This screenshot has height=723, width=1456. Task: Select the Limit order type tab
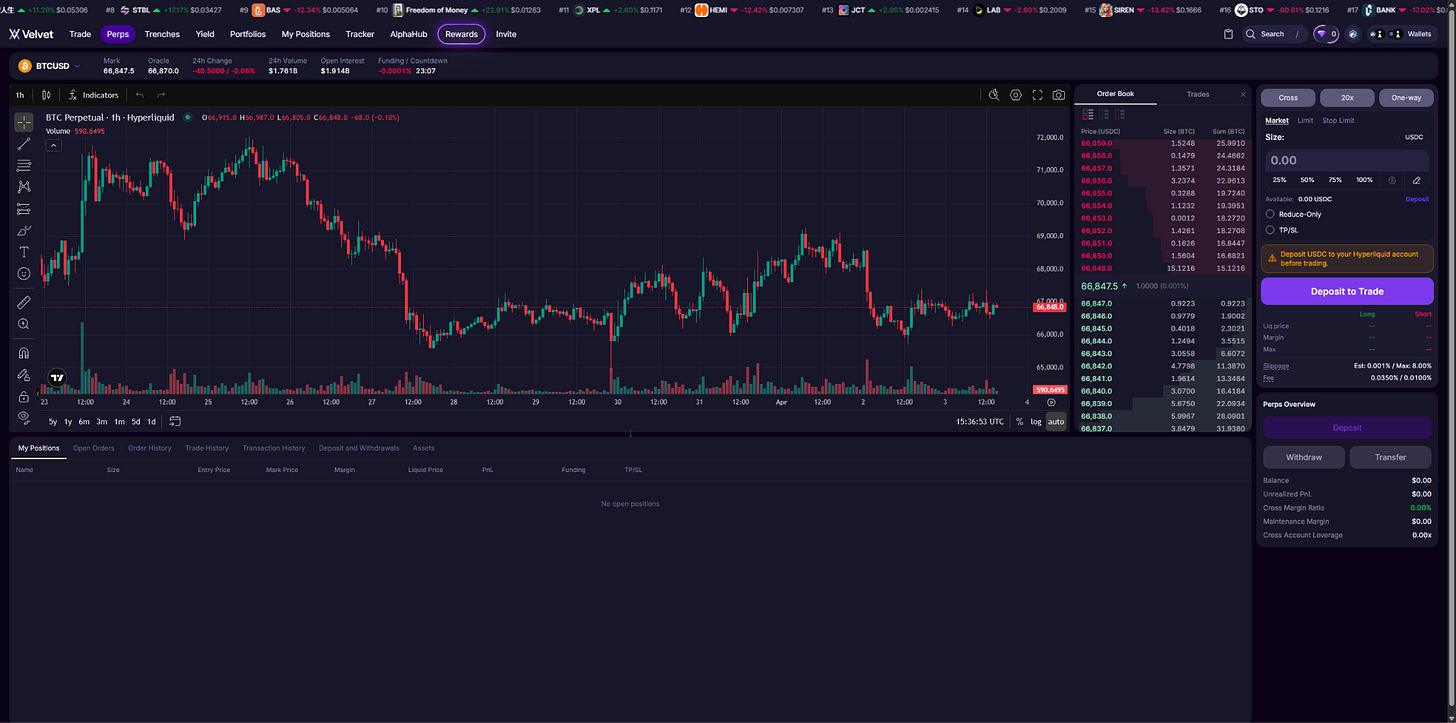1305,120
